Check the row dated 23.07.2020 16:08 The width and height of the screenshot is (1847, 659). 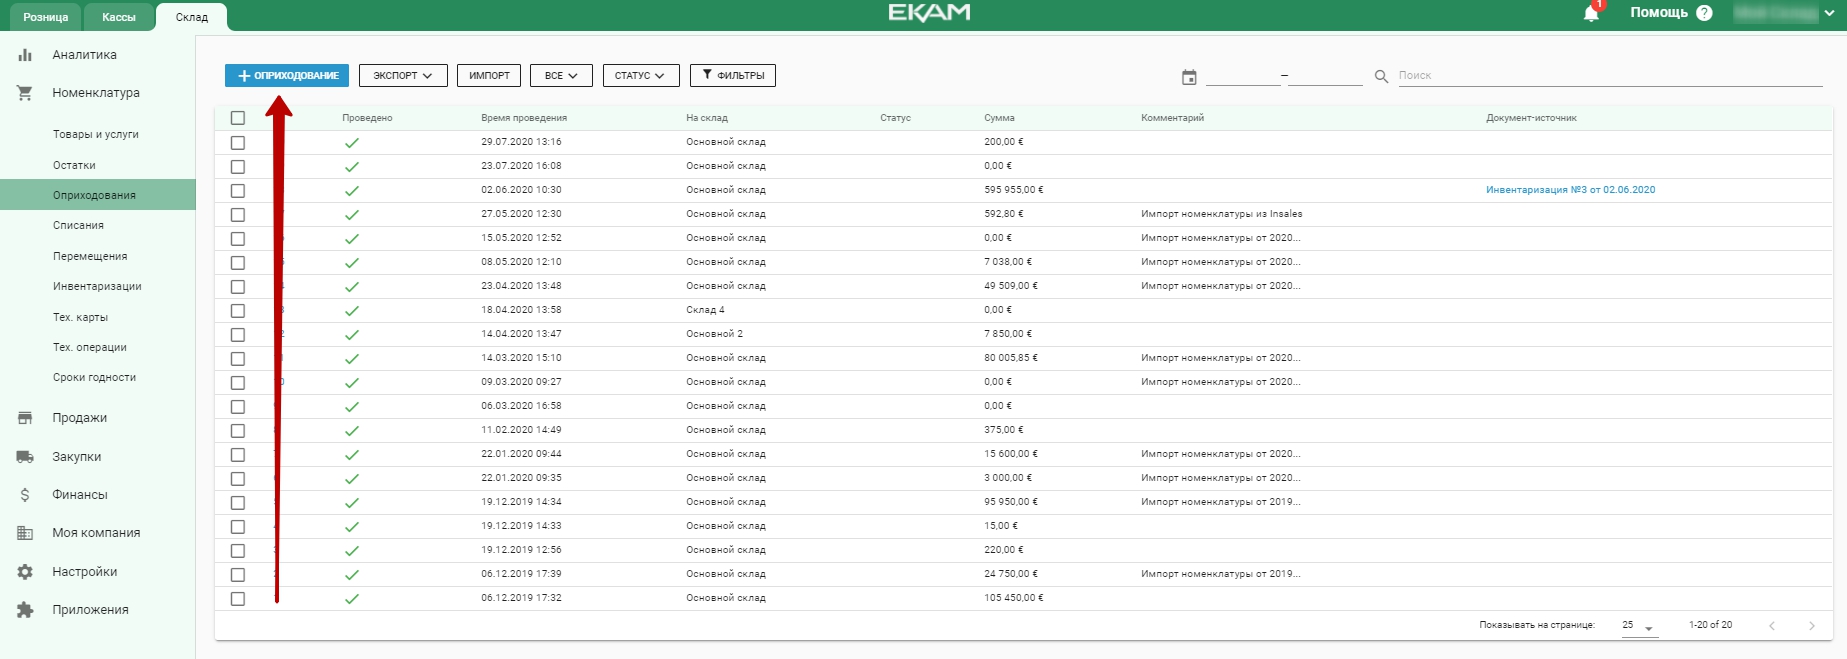pos(238,167)
